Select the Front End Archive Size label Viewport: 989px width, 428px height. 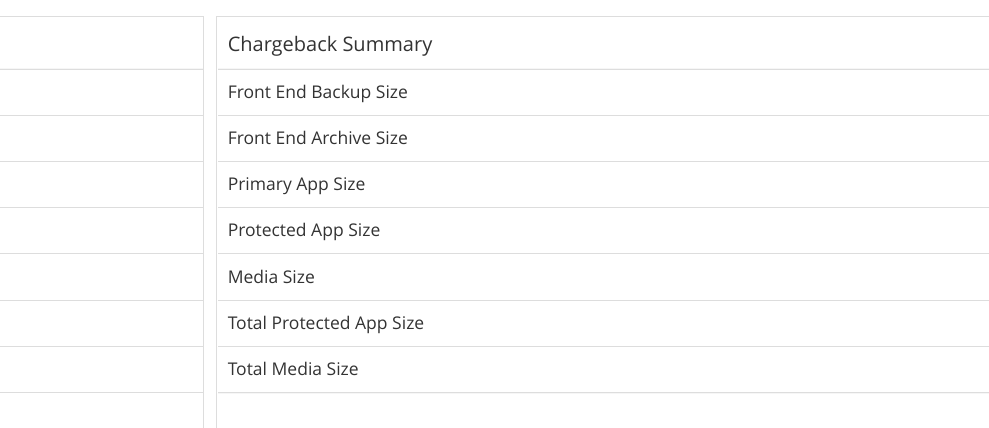pos(317,138)
